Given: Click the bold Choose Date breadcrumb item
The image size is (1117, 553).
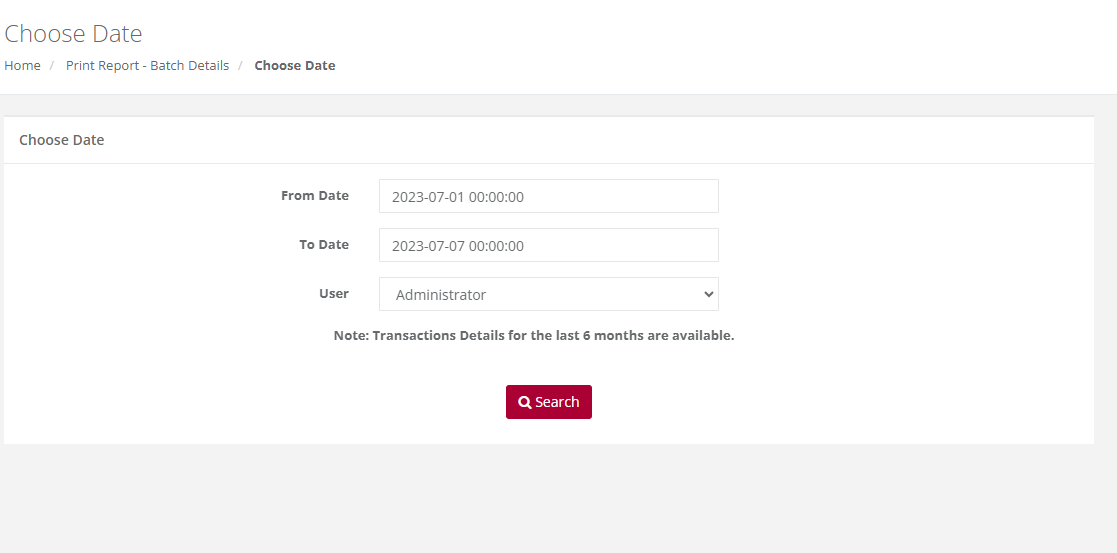Looking at the screenshot, I should [295, 66].
